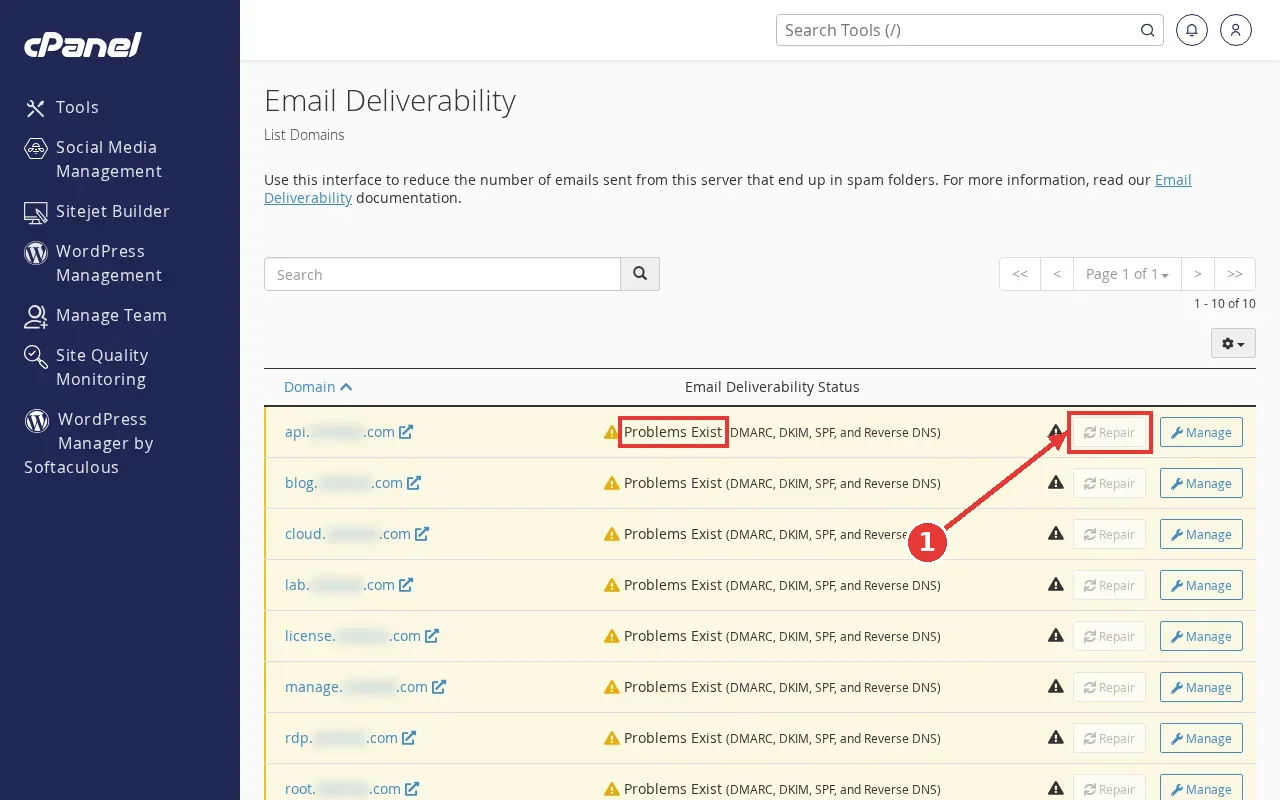The image size is (1280, 800).
Task: Click Repair for the blog domain
Action: click(1110, 483)
